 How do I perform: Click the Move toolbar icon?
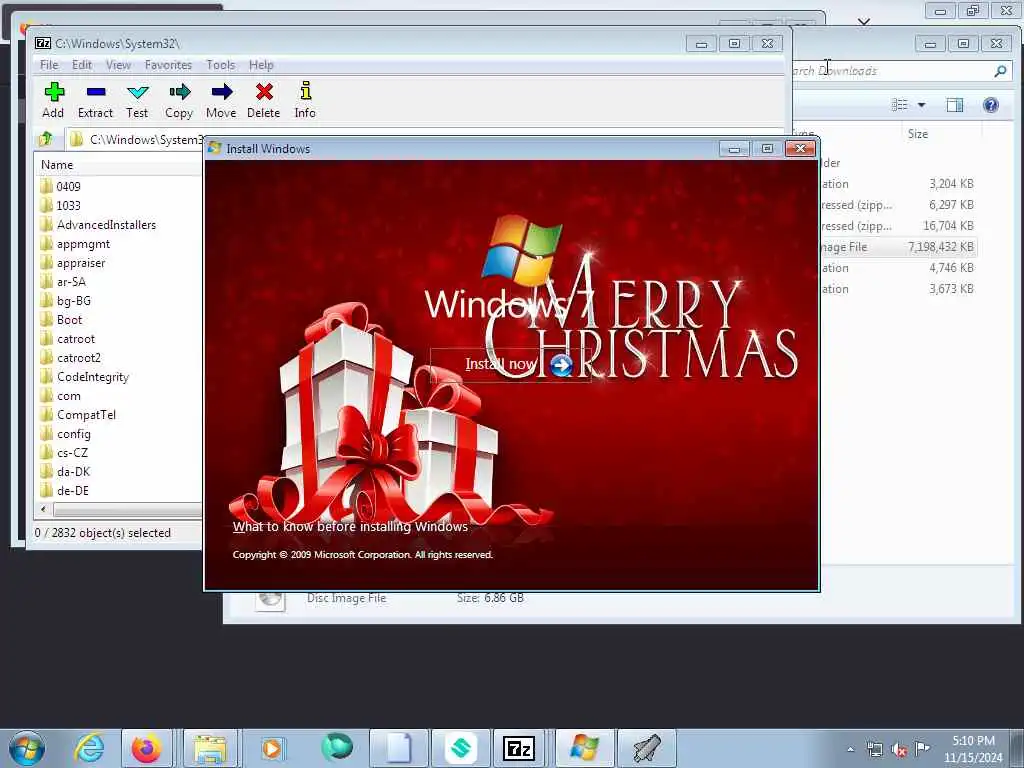pos(221,100)
